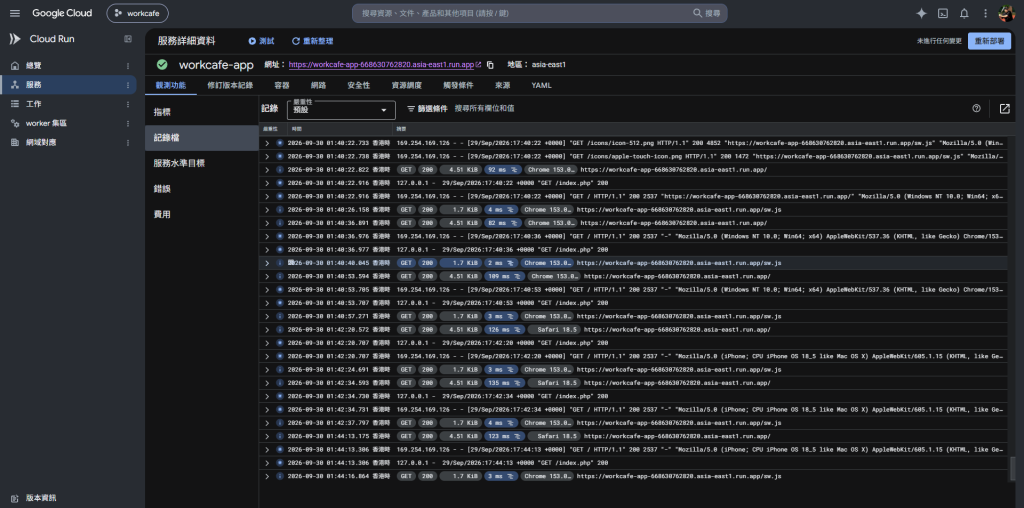Expand log entry at 01:42:20.572

pos(266,330)
